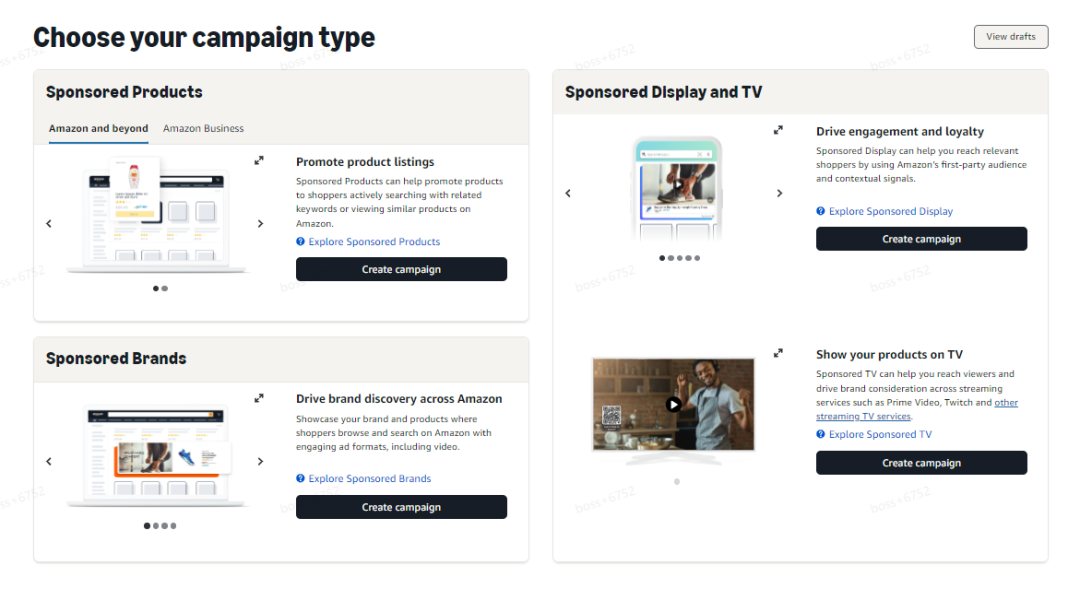The image size is (1080, 589).
Task: Advance the Sponsored Display carousel forward
Action: tap(780, 194)
